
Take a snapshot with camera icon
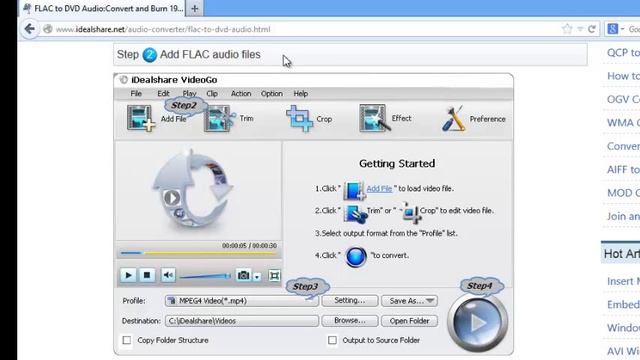244,275
